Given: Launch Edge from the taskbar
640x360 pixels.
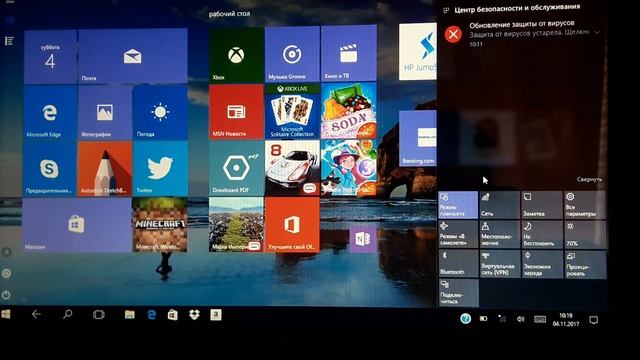Looking at the screenshot, I should pyautogui.click(x=151, y=314).
